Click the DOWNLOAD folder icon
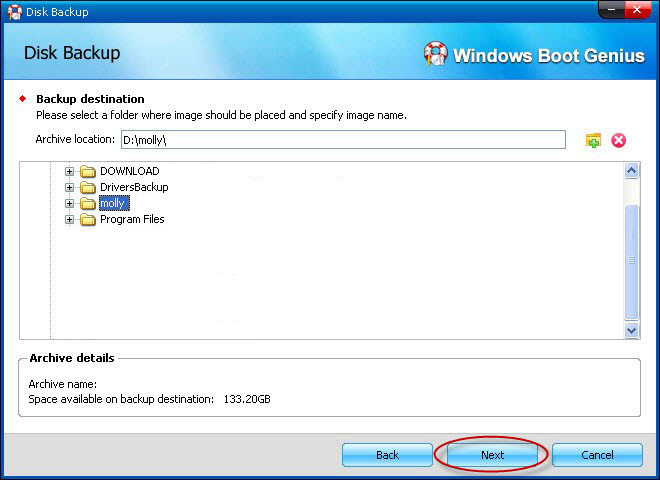The image size is (660, 480). click(x=88, y=171)
